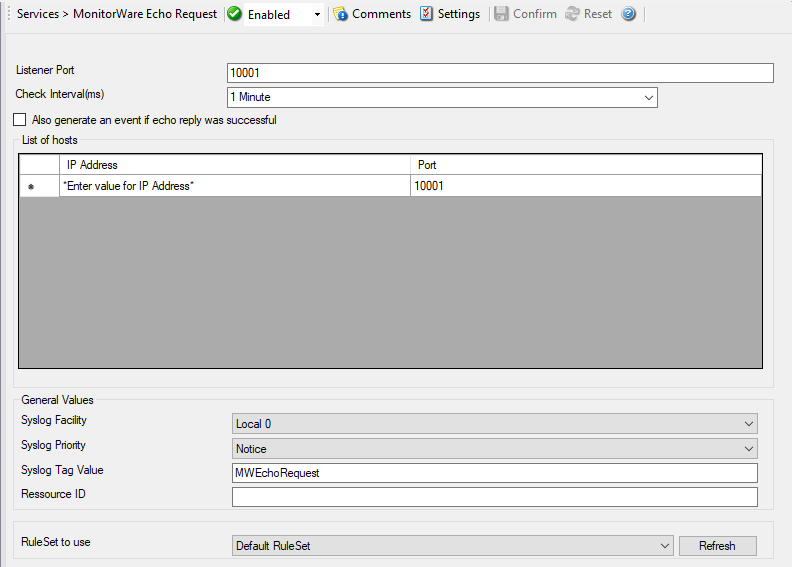Viewport: 792px width, 567px height.
Task: Click the Listener Port input field
Action: pyautogui.click(x=500, y=73)
